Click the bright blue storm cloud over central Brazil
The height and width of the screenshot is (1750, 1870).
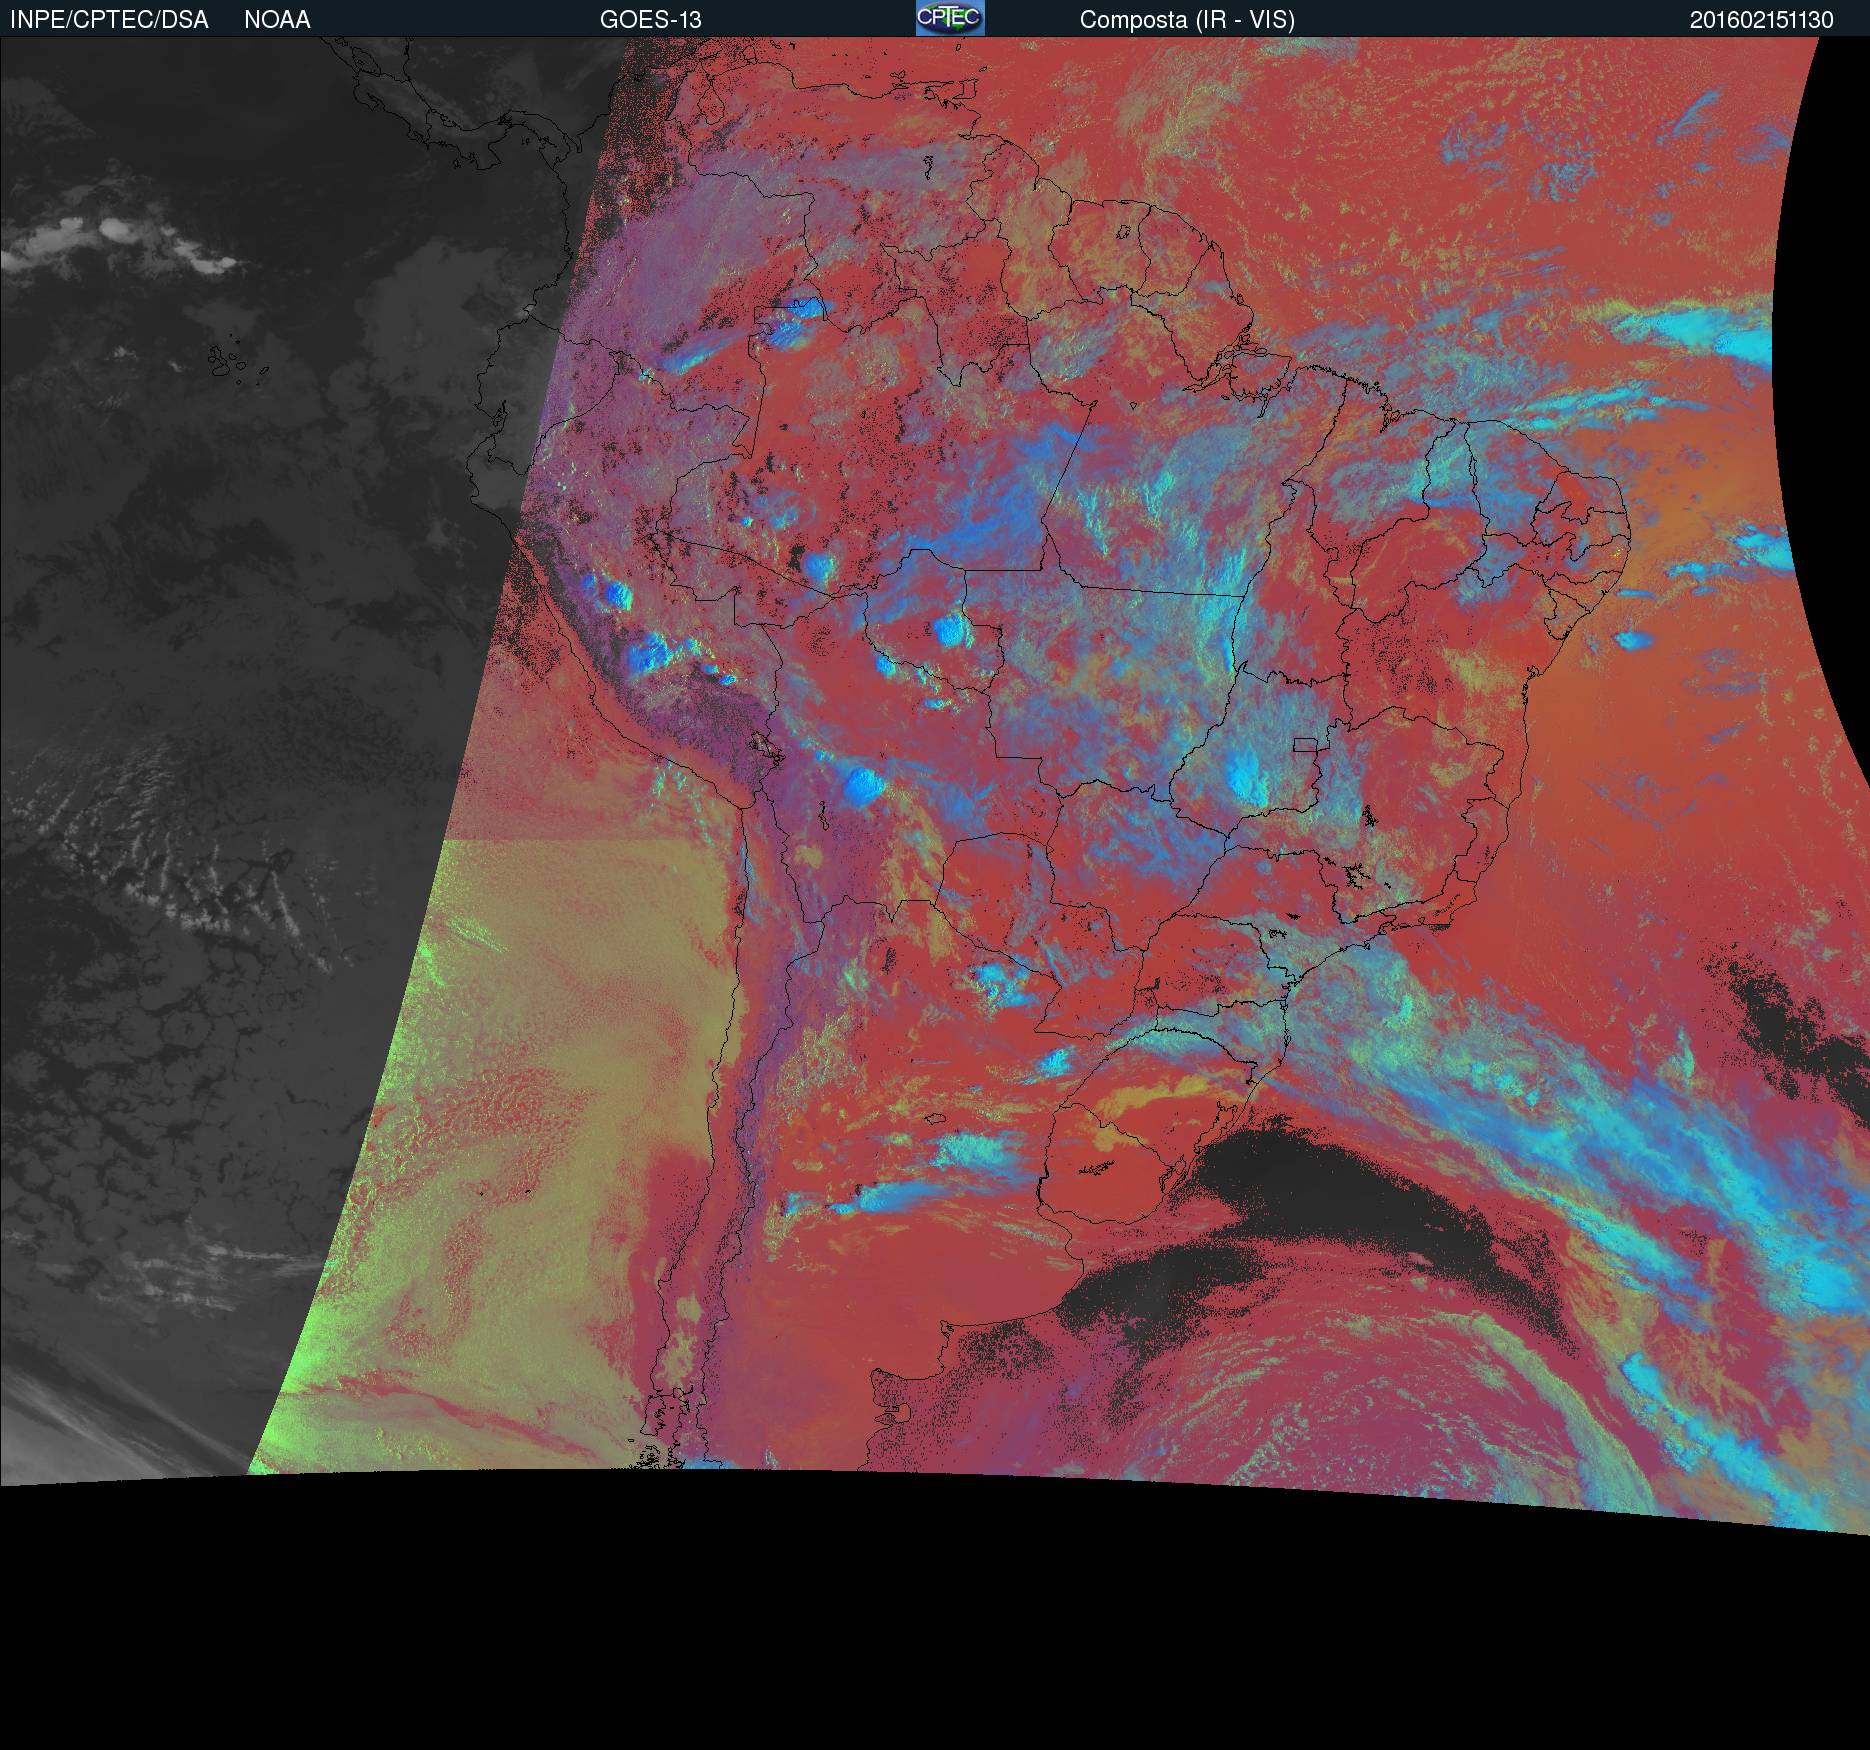tap(1245, 775)
